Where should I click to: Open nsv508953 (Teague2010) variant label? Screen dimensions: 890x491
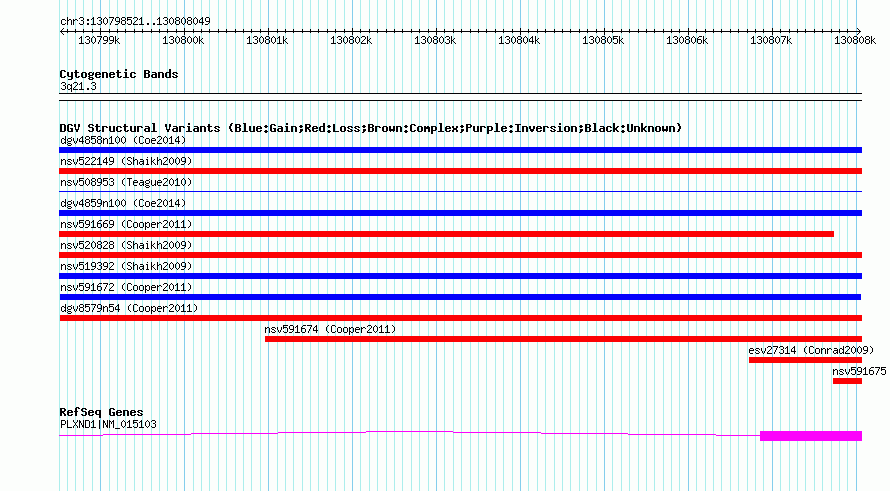pos(126,182)
